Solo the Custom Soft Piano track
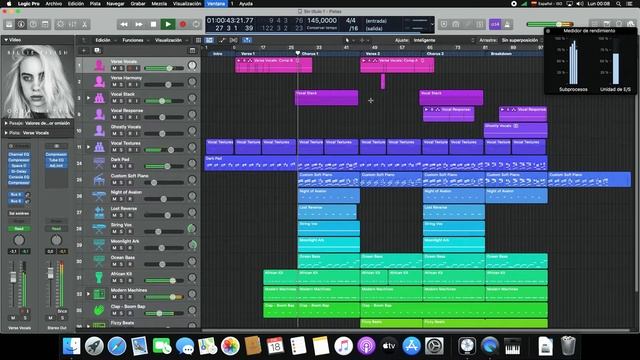640x360 pixels. (121, 182)
